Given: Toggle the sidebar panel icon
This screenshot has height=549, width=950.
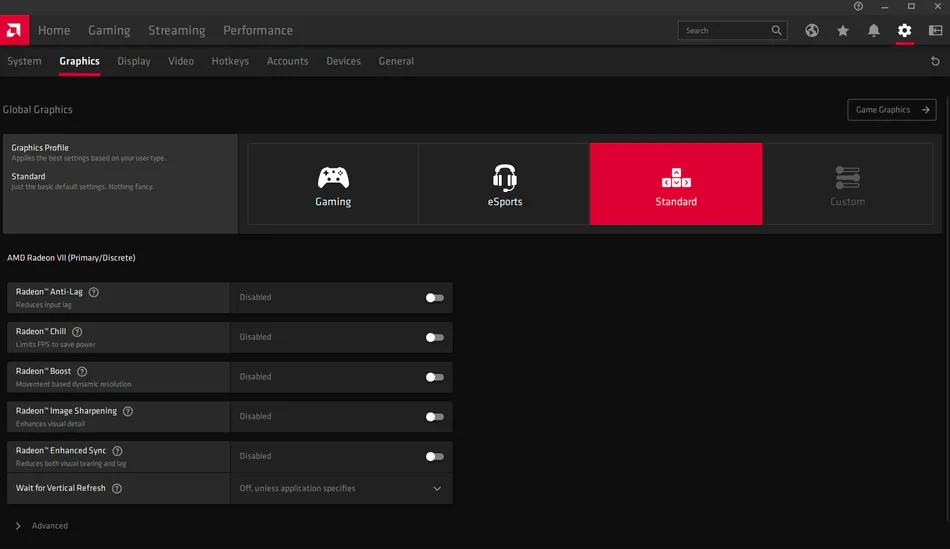Looking at the screenshot, I should point(935,30).
